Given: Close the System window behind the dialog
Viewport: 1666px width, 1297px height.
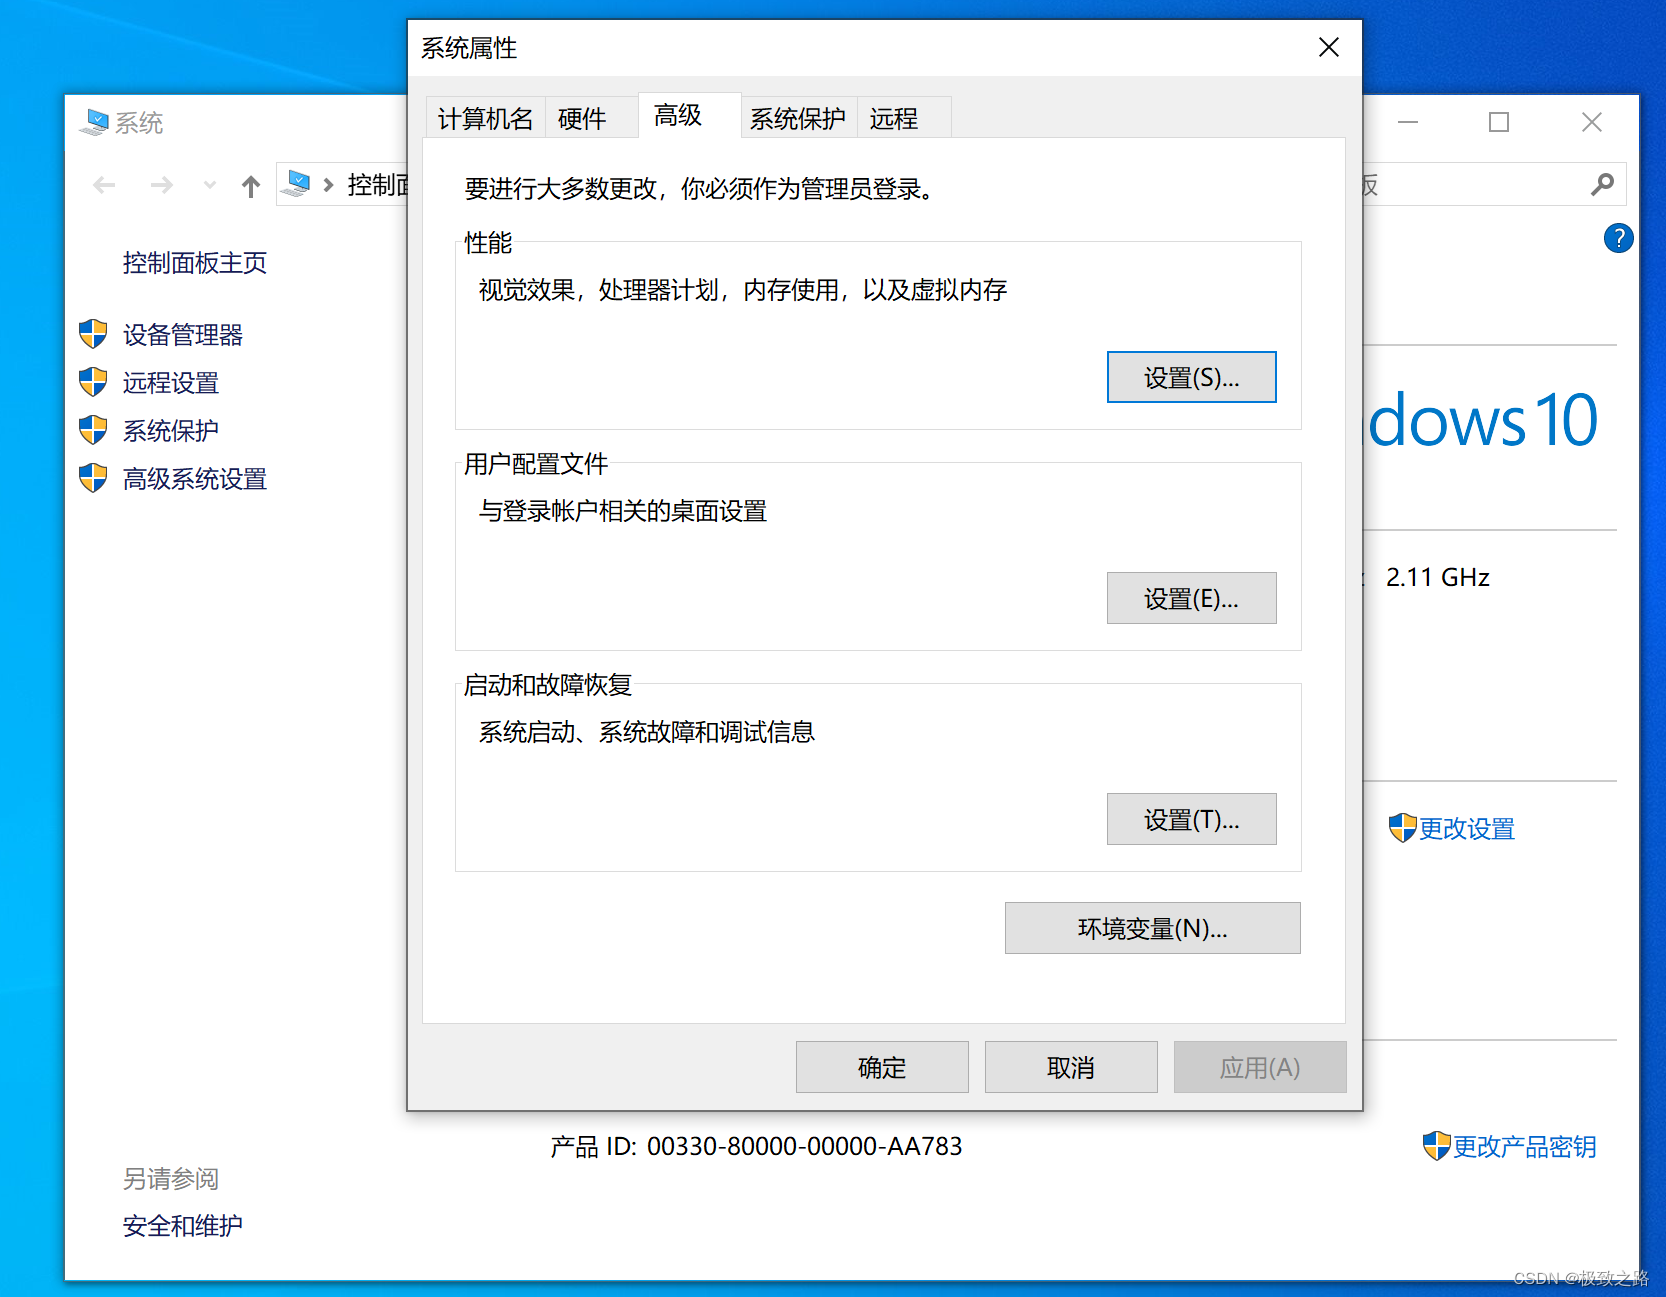Looking at the screenshot, I should (1592, 122).
